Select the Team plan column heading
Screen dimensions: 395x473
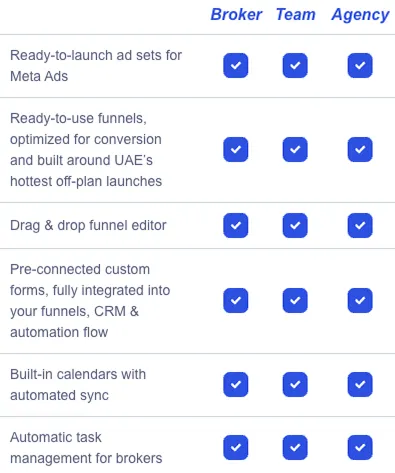click(x=296, y=15)
